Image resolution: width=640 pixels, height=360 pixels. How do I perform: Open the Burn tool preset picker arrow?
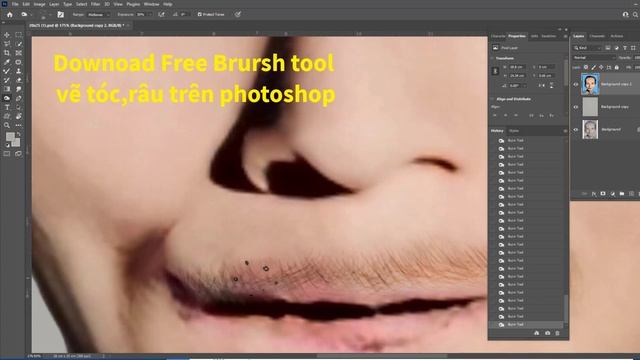point(31,15)
